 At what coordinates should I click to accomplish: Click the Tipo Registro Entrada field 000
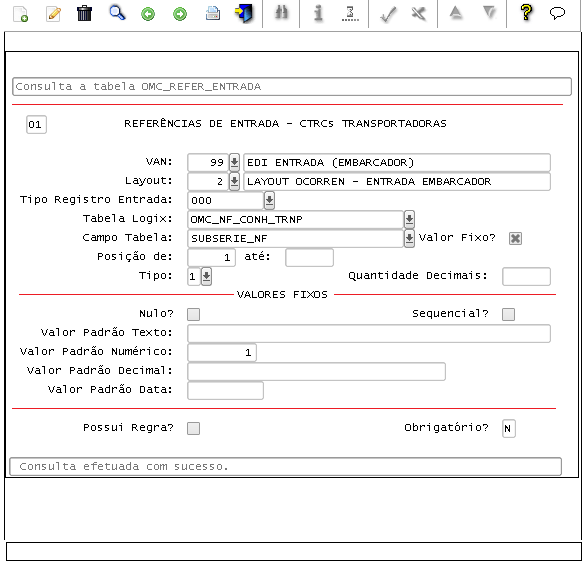tap(225, 200)
